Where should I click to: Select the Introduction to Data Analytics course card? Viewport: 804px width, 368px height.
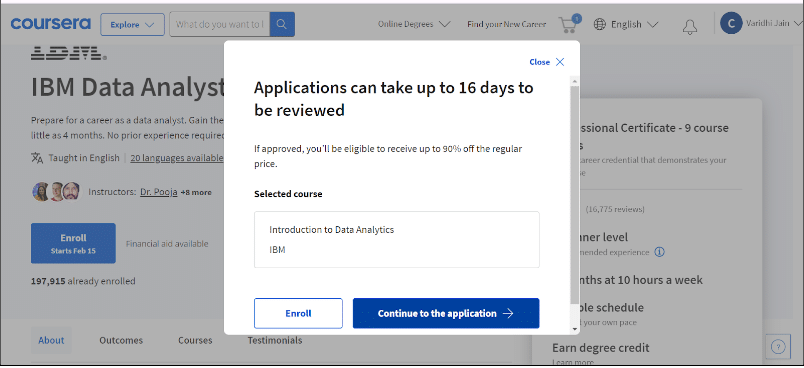397,239
